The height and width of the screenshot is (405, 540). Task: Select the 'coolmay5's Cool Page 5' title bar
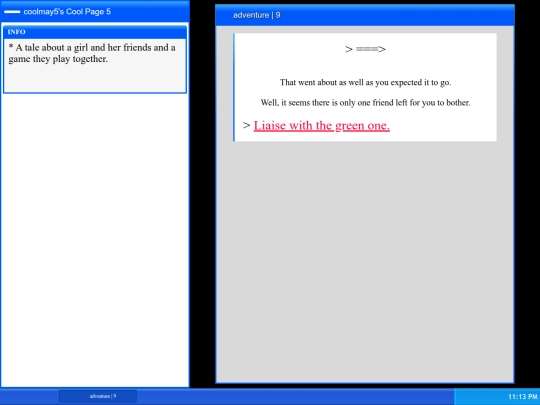point(95,11)
